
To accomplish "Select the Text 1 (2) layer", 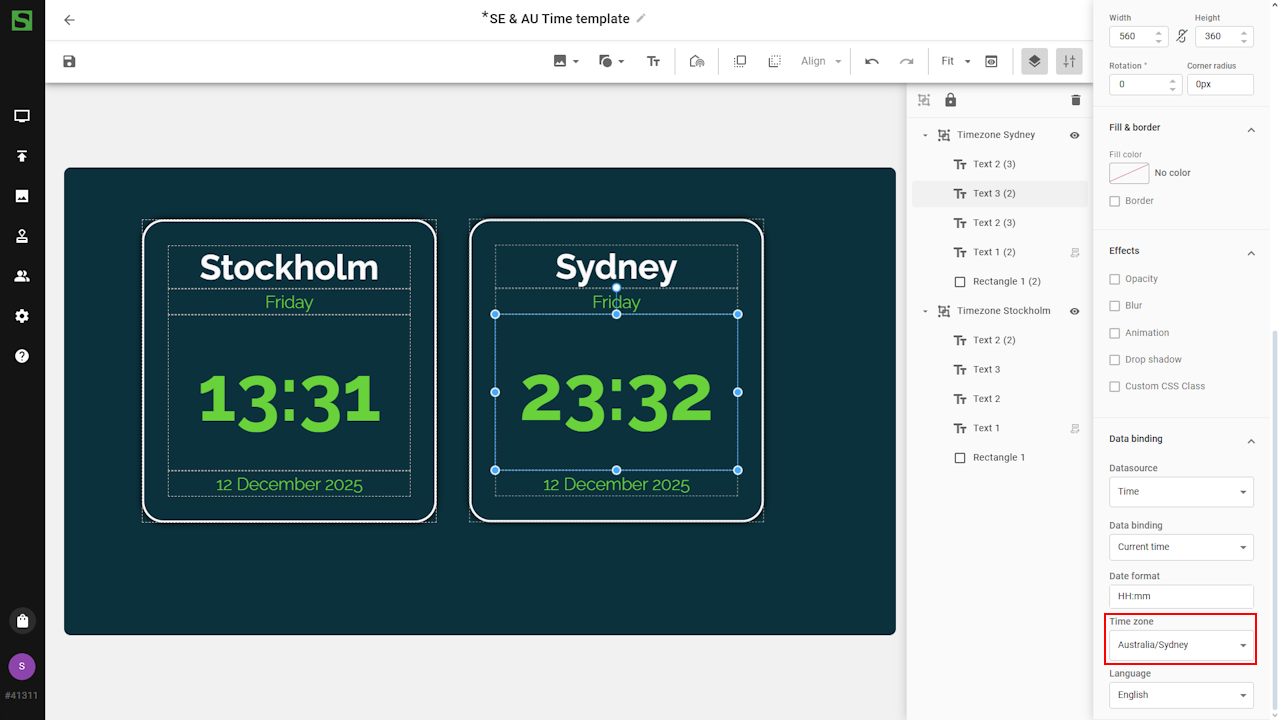I will coord(994,252).
